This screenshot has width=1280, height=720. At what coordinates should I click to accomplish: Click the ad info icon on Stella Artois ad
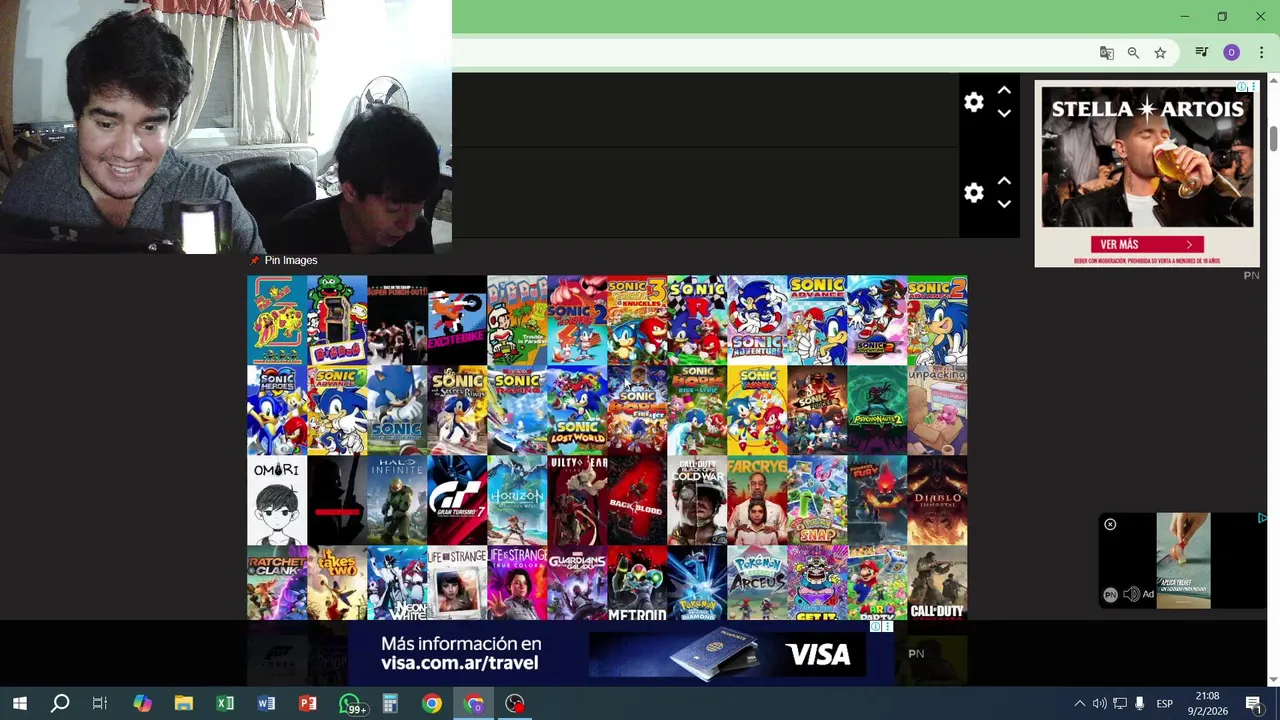[x=1241, y=87]
